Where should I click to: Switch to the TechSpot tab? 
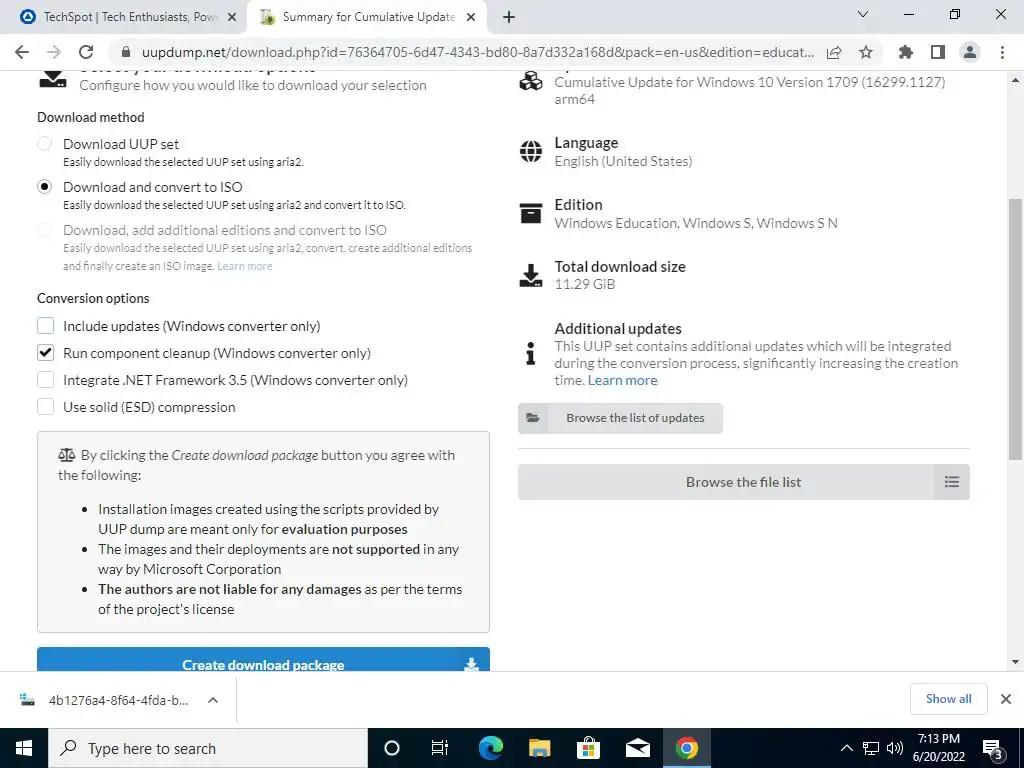click(x=124, y=17)
